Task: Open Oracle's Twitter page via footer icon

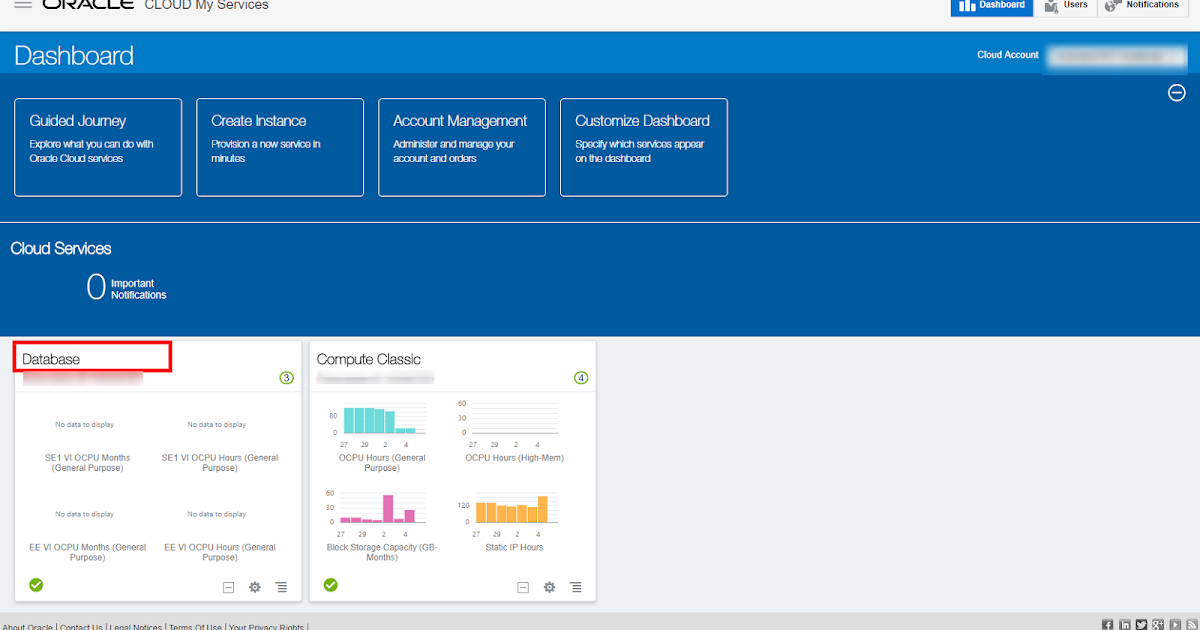Action: point(1140,624)
